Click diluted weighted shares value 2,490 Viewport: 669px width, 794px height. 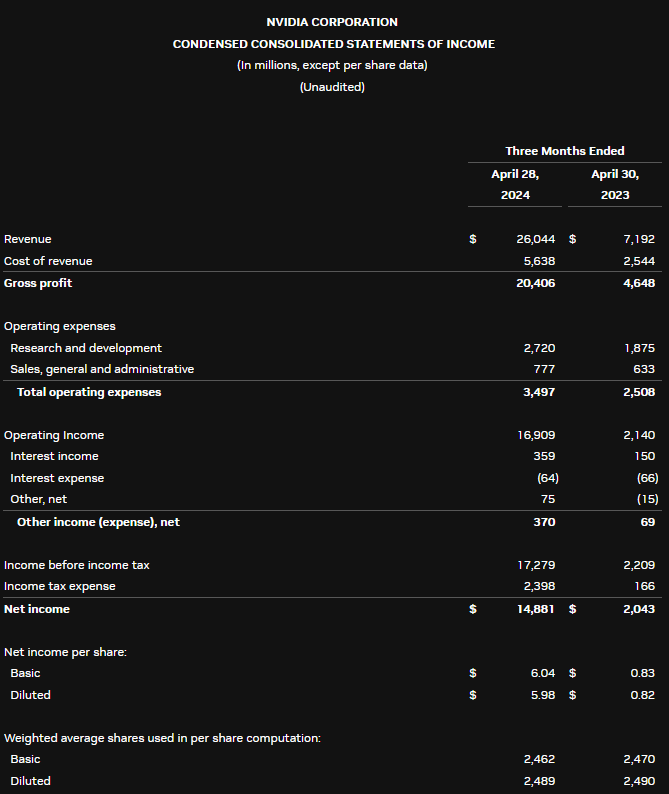click(639, 781)
